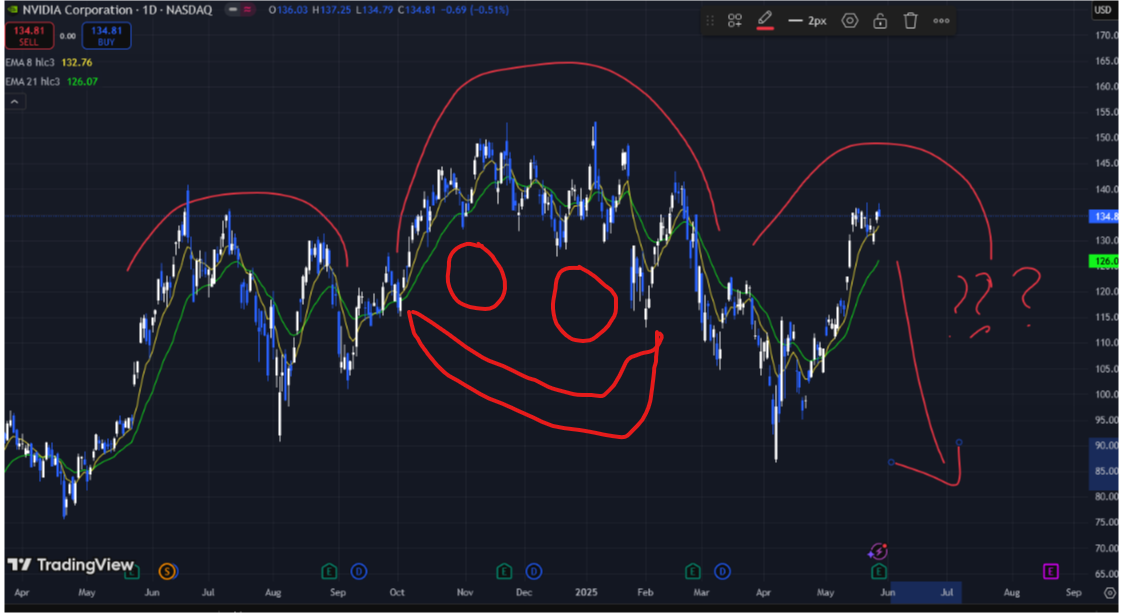Click the Dec label on time axis
Screen dimensions: 1121x616
coord(524,592)
